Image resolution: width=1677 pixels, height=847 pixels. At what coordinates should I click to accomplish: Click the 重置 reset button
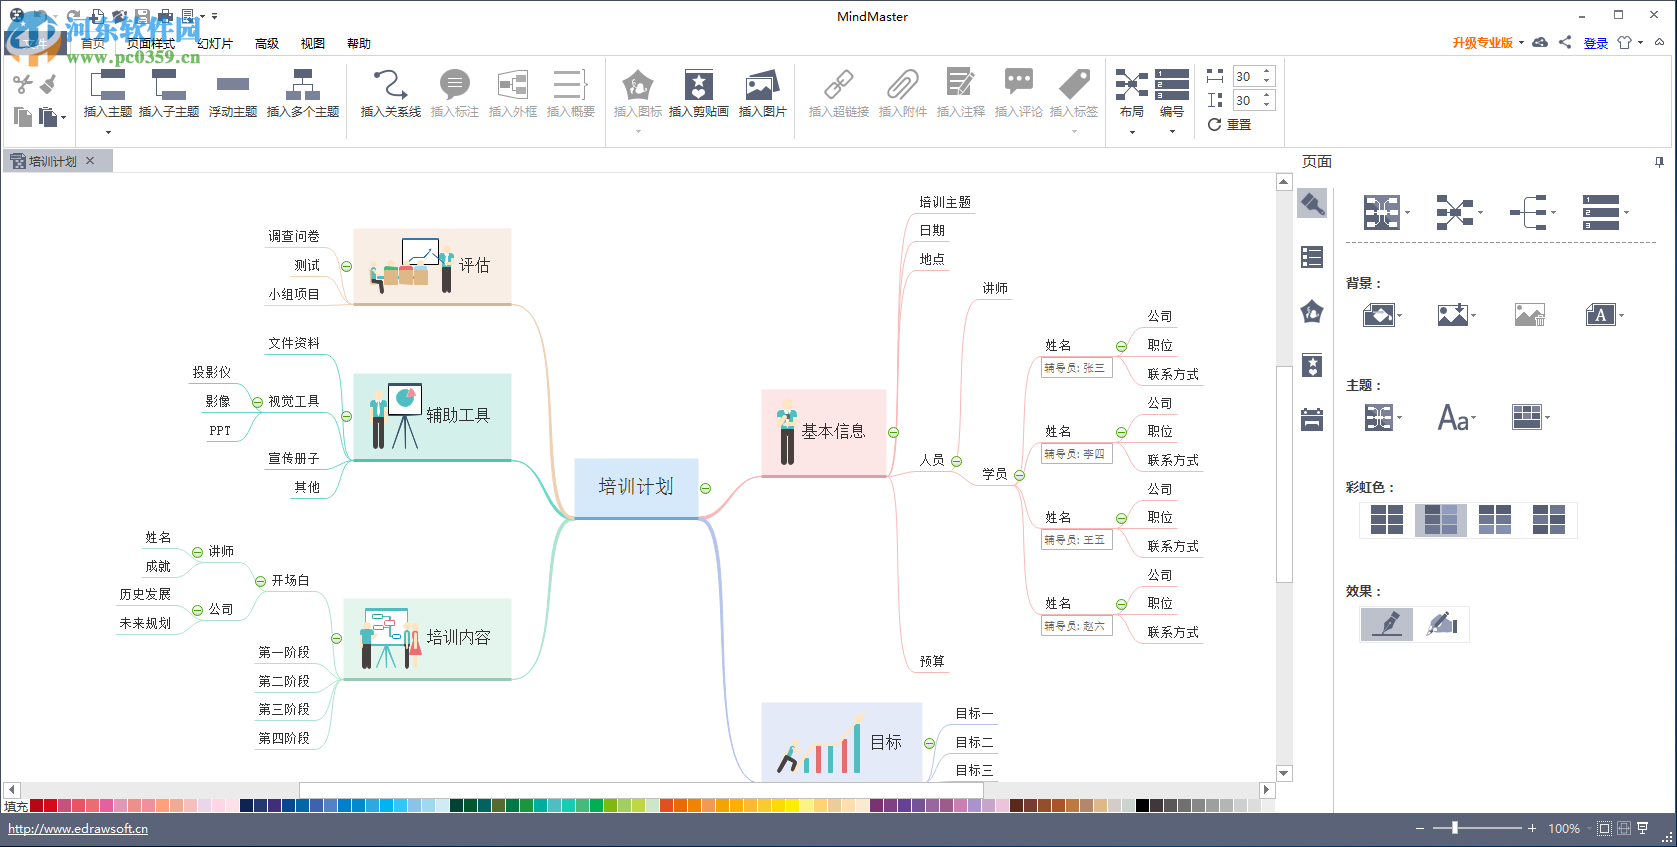tap(1229, 125)
